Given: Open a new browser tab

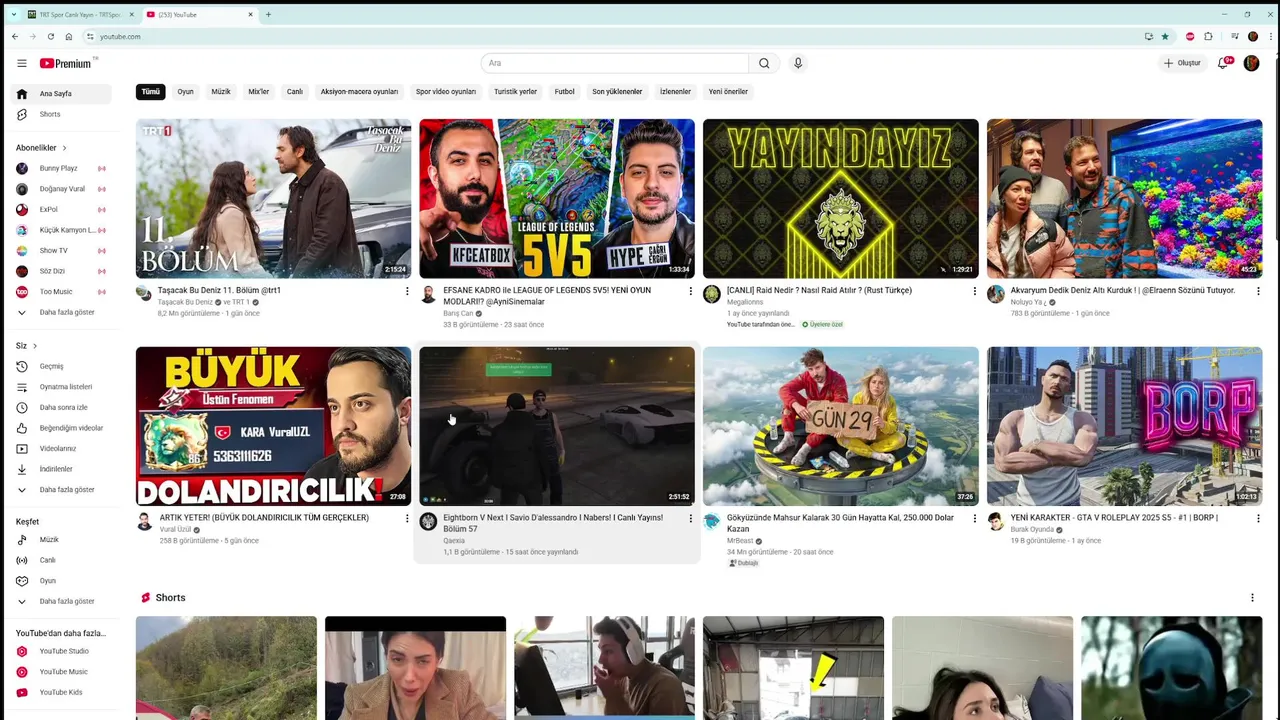Looking at the screenshot, I should (x=268, y=15).
